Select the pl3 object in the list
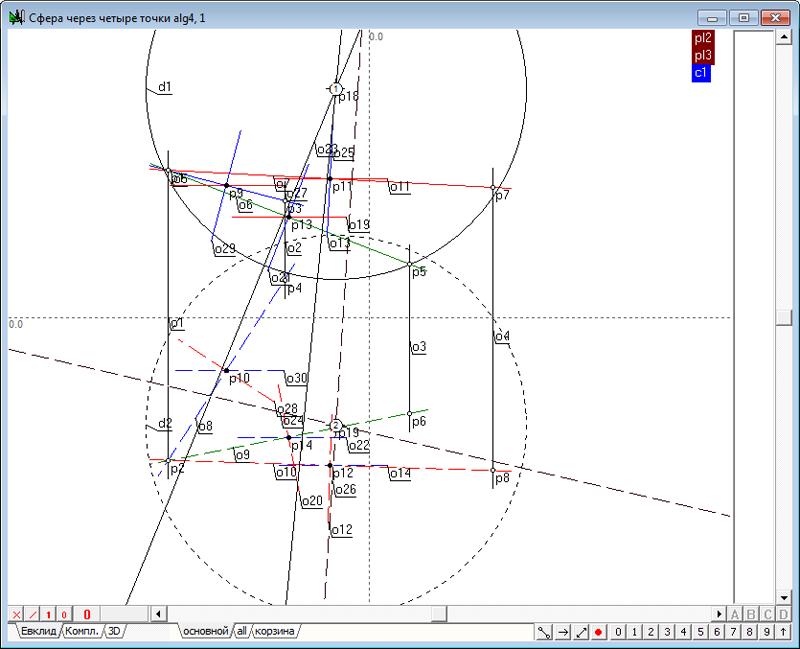Image resolution: width=800 pixels, height=649 pixels. click(703, 55)
